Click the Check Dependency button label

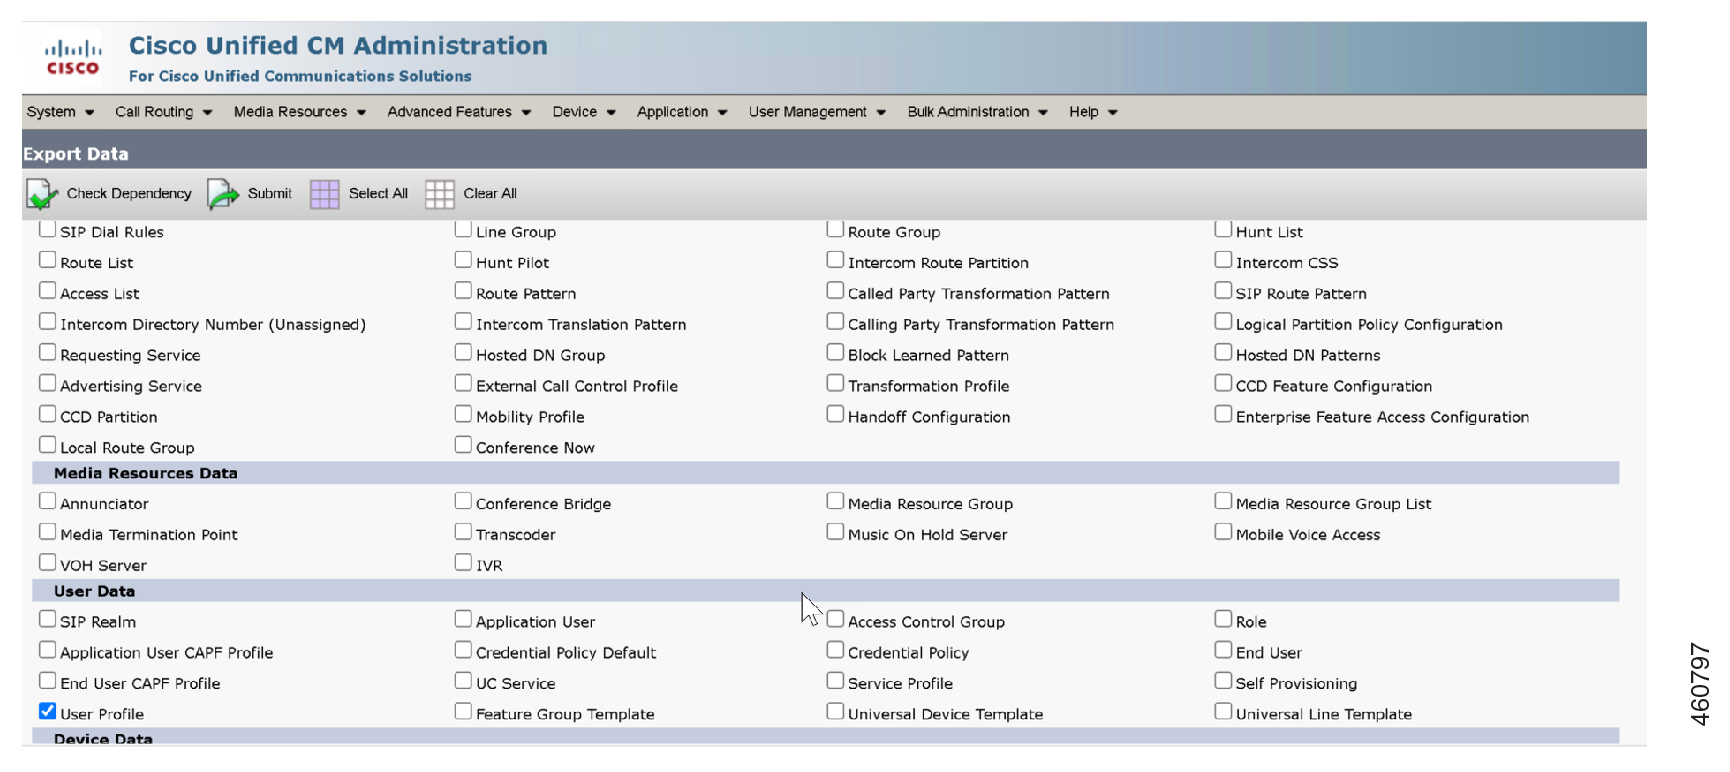point(129,194)
